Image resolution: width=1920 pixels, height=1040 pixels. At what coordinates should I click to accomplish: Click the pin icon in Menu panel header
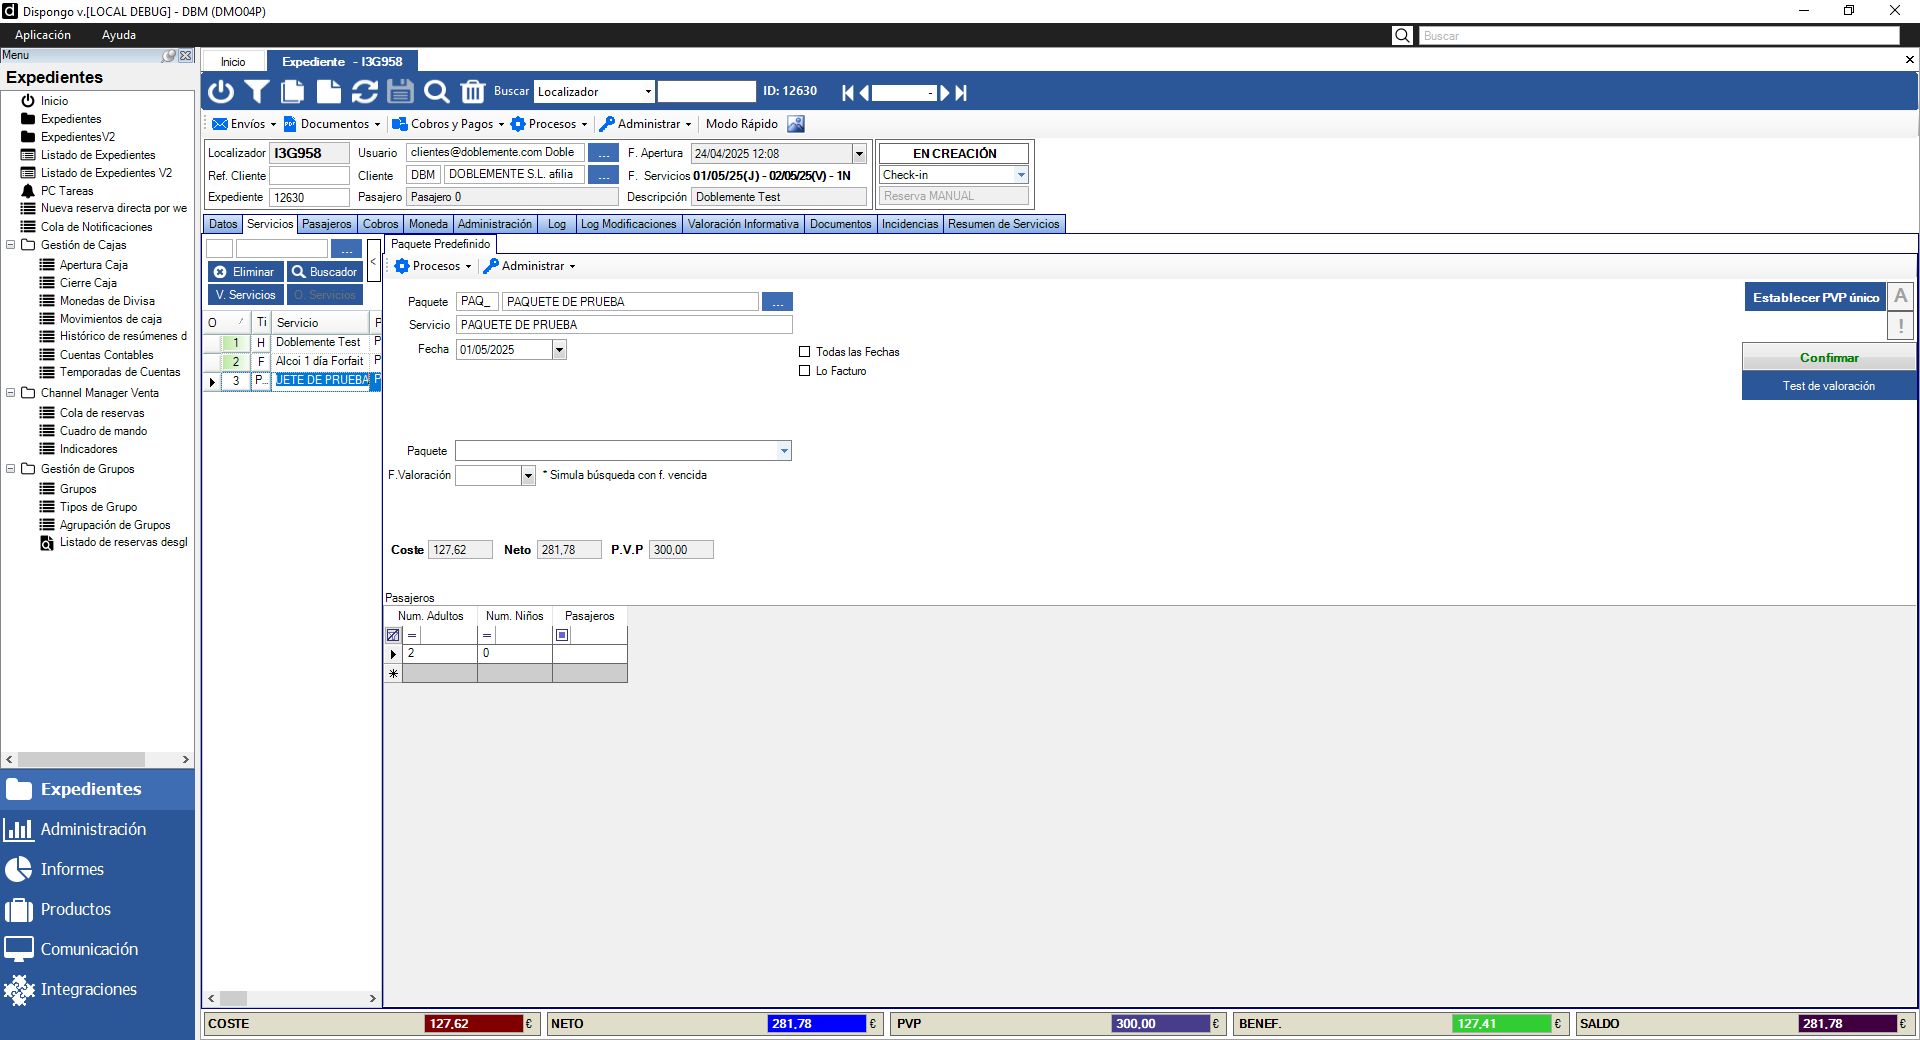click(x=170, y=56)
